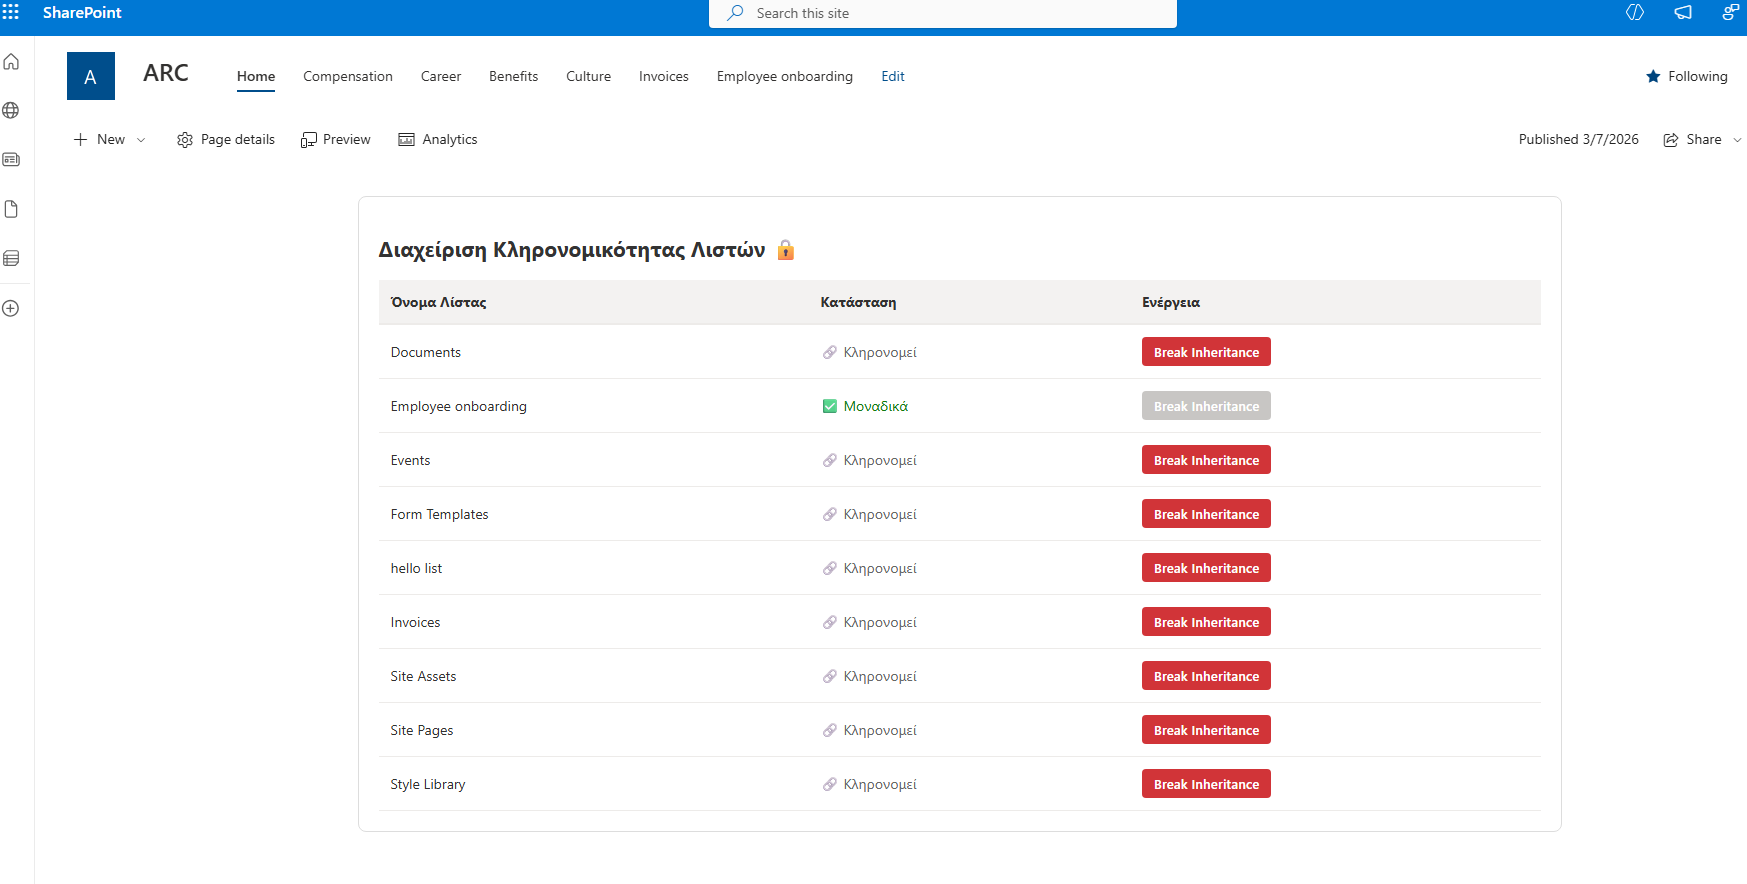
Task: Open the Compensation navigation tab
Action: point(348,76)
